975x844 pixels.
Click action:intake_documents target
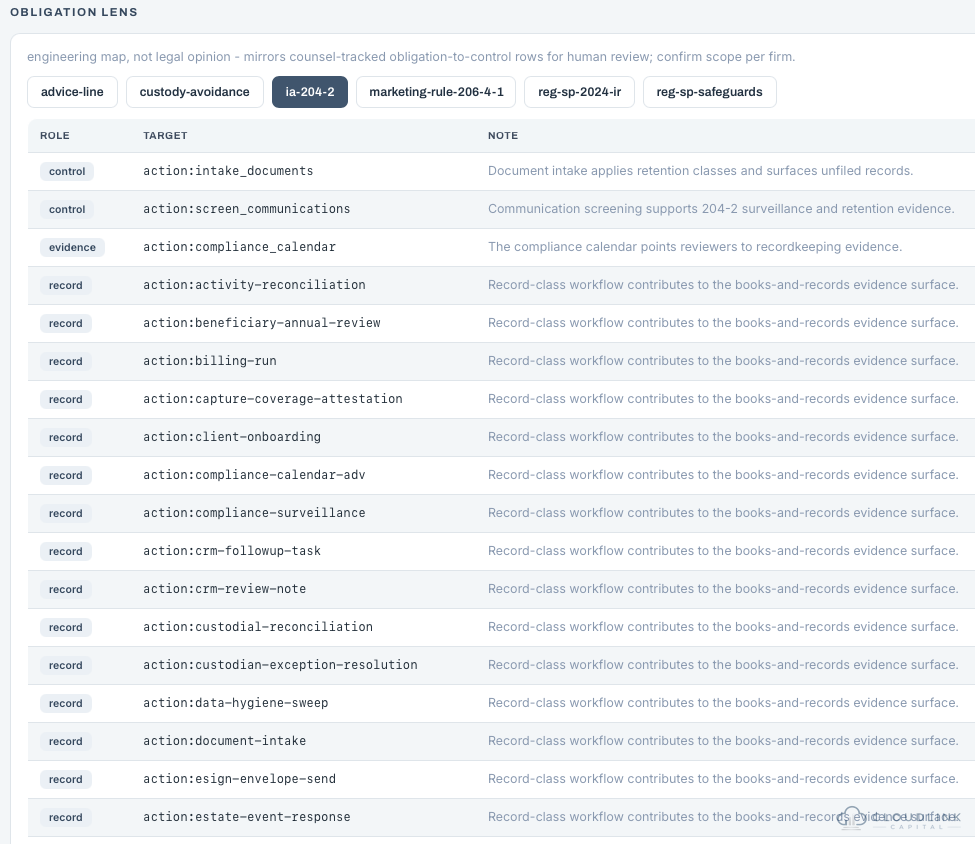click(x=228, y=171)
